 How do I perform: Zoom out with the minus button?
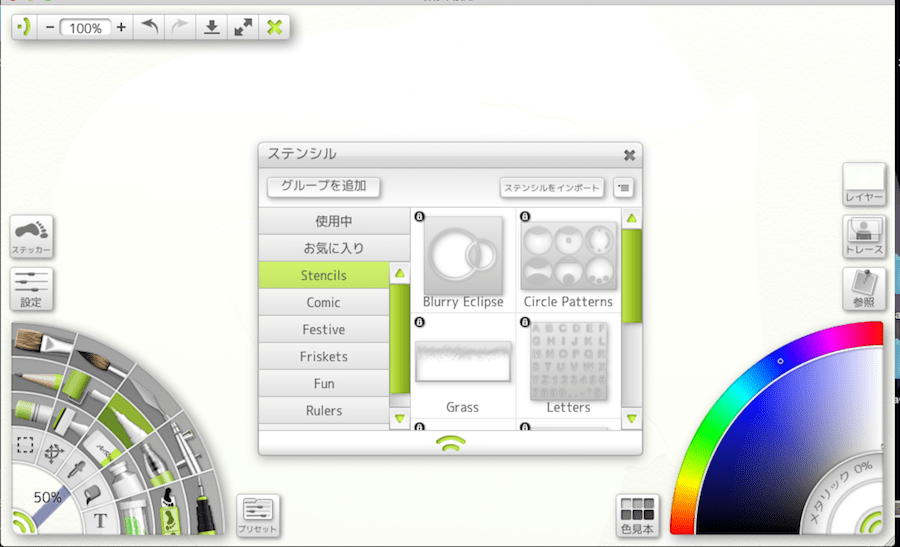coord(50,28)
